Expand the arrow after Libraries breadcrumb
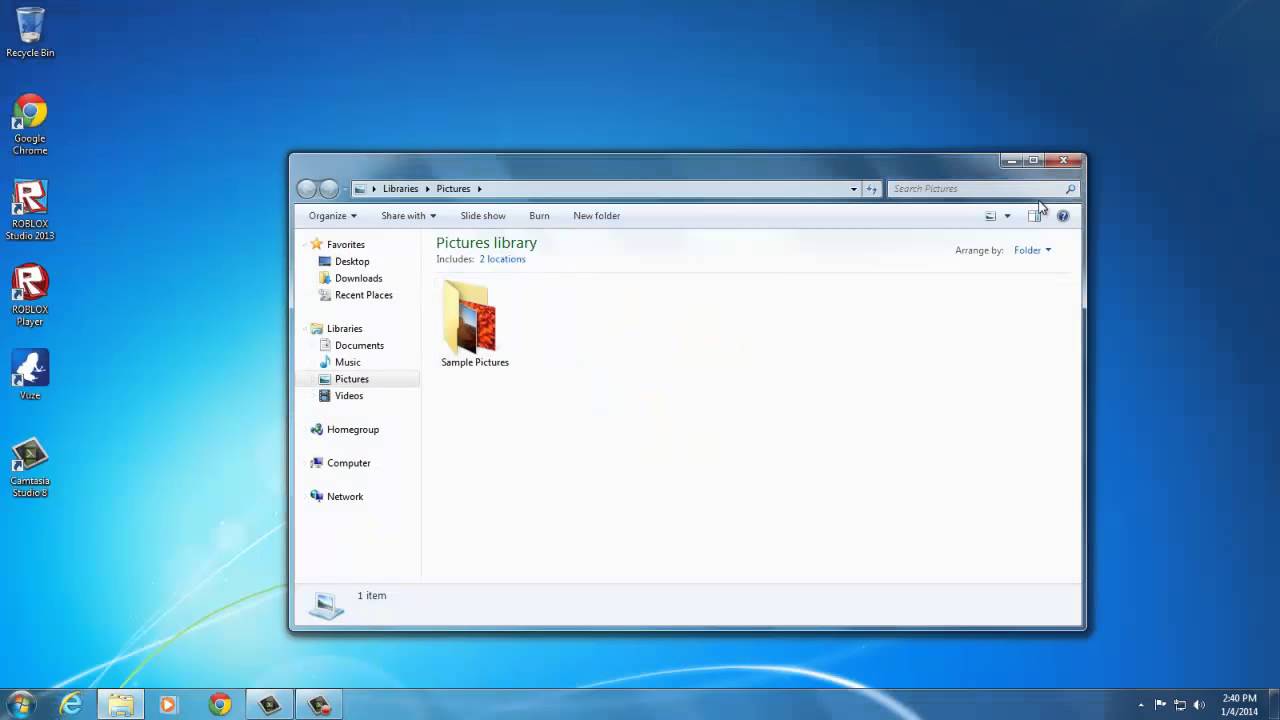 click(427, 189)
